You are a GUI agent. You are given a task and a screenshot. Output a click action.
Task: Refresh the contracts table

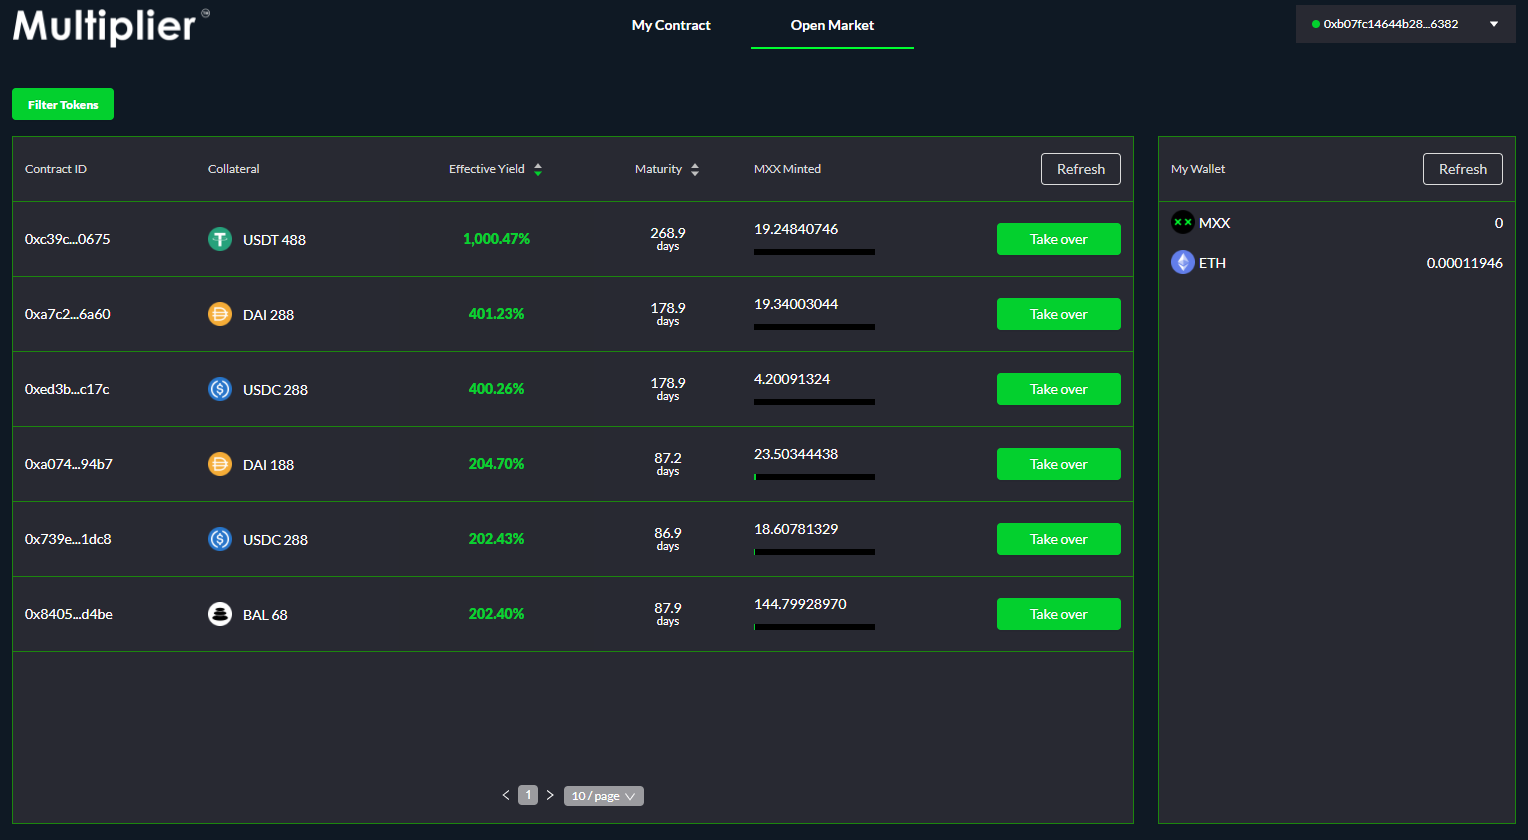[x=1081, y=169]
